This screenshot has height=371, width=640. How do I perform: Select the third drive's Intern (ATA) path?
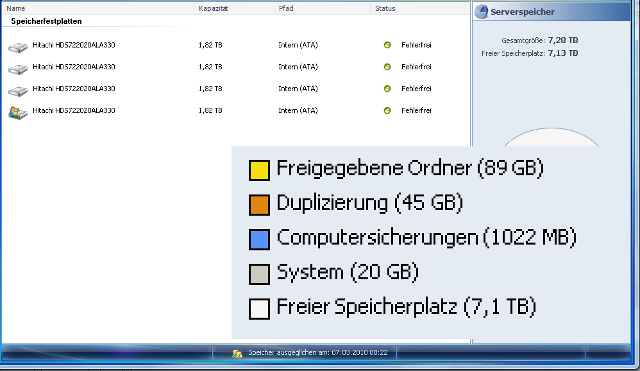[x=298, y=89]
